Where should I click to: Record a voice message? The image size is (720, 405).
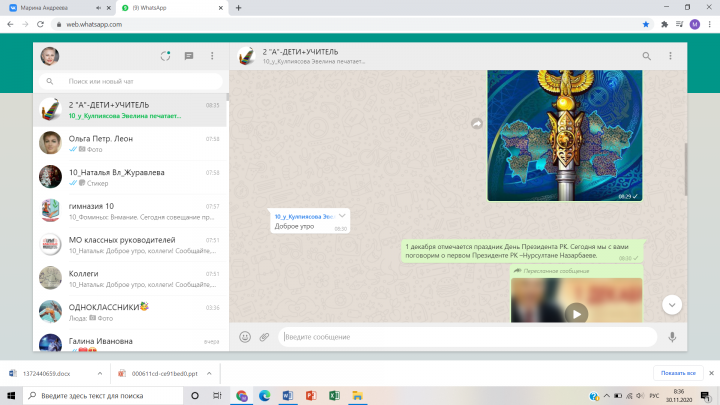[x=672, y=337]
